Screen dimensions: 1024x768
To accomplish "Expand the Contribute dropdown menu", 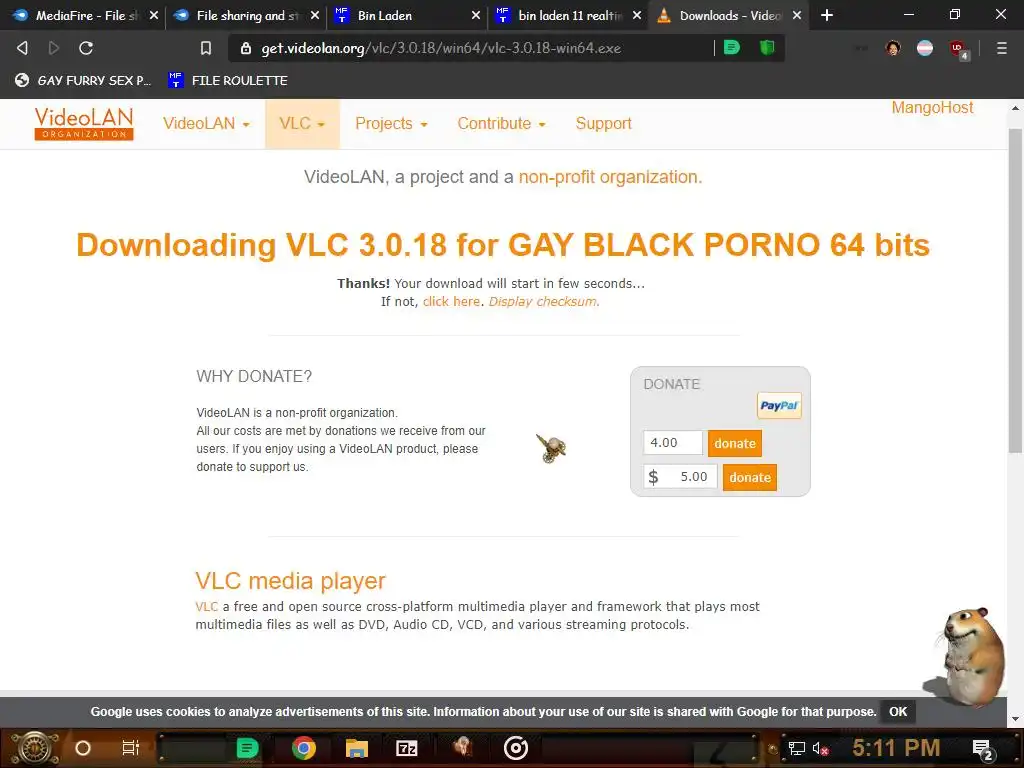I will [501, 124].
